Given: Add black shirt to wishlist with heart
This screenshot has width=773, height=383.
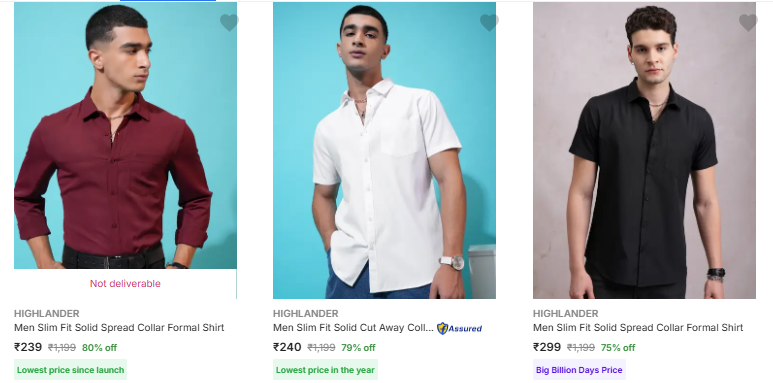Looking at the screenshot, I should pos(748,23).
